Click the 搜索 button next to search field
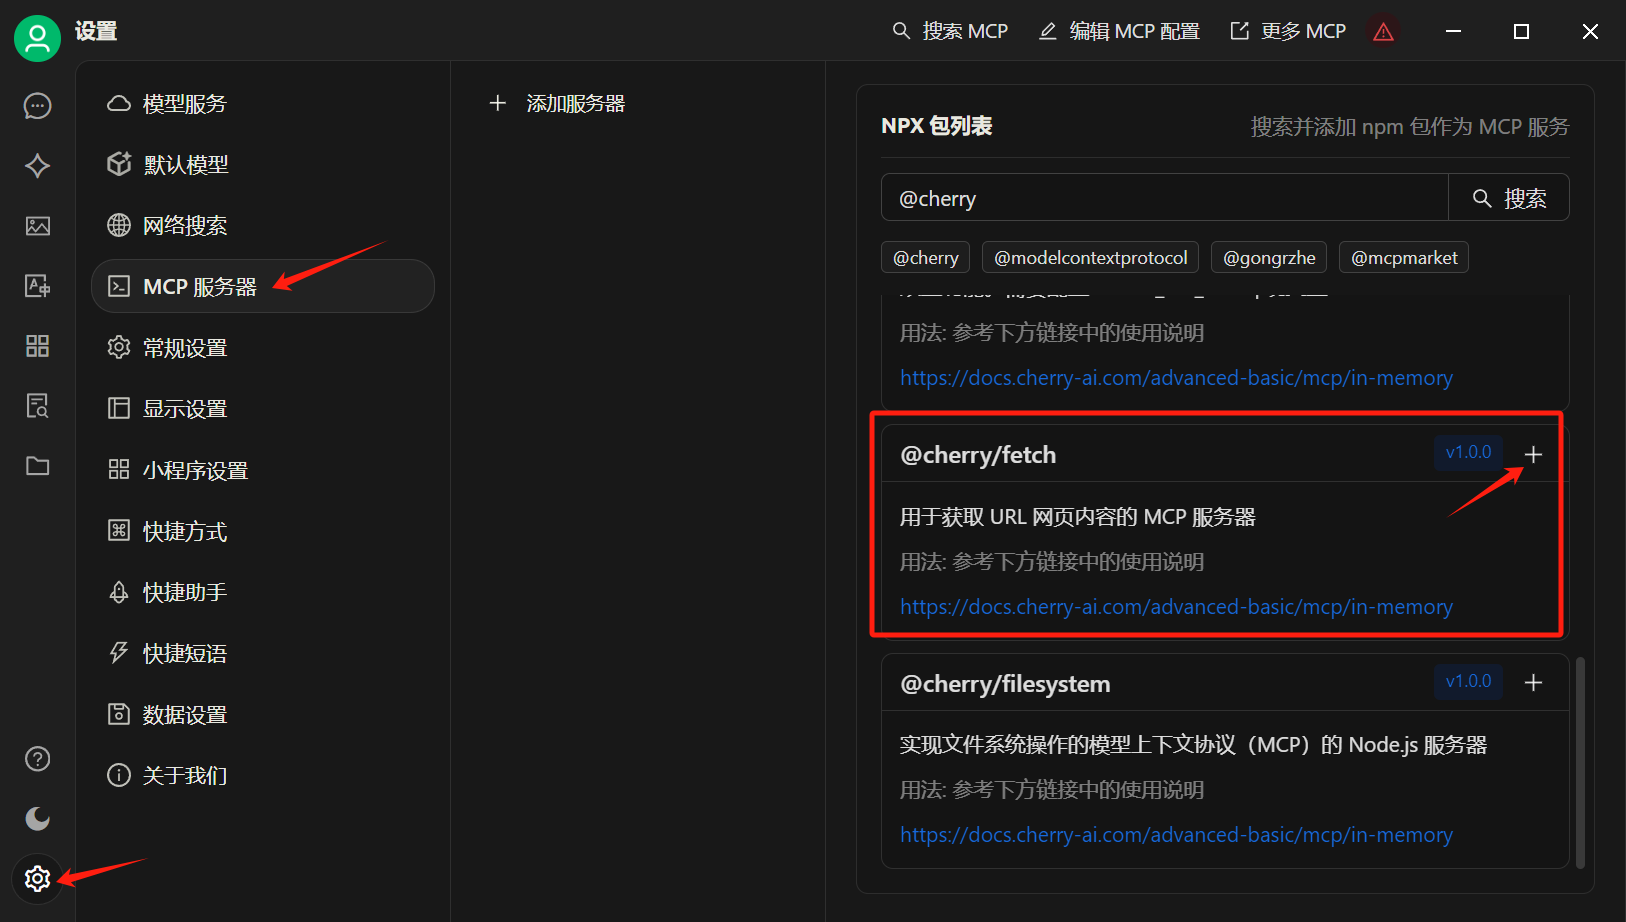 point(1508,198)
